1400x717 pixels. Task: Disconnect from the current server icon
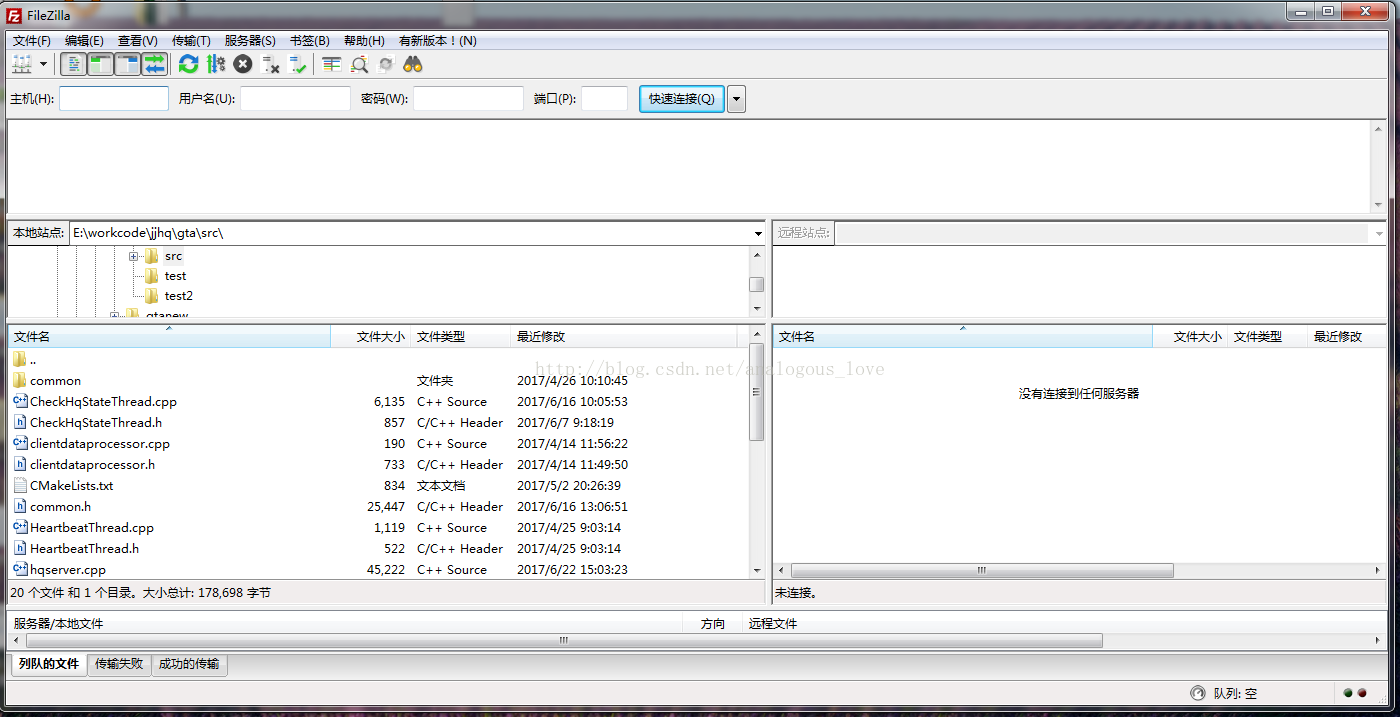[270, 64]
